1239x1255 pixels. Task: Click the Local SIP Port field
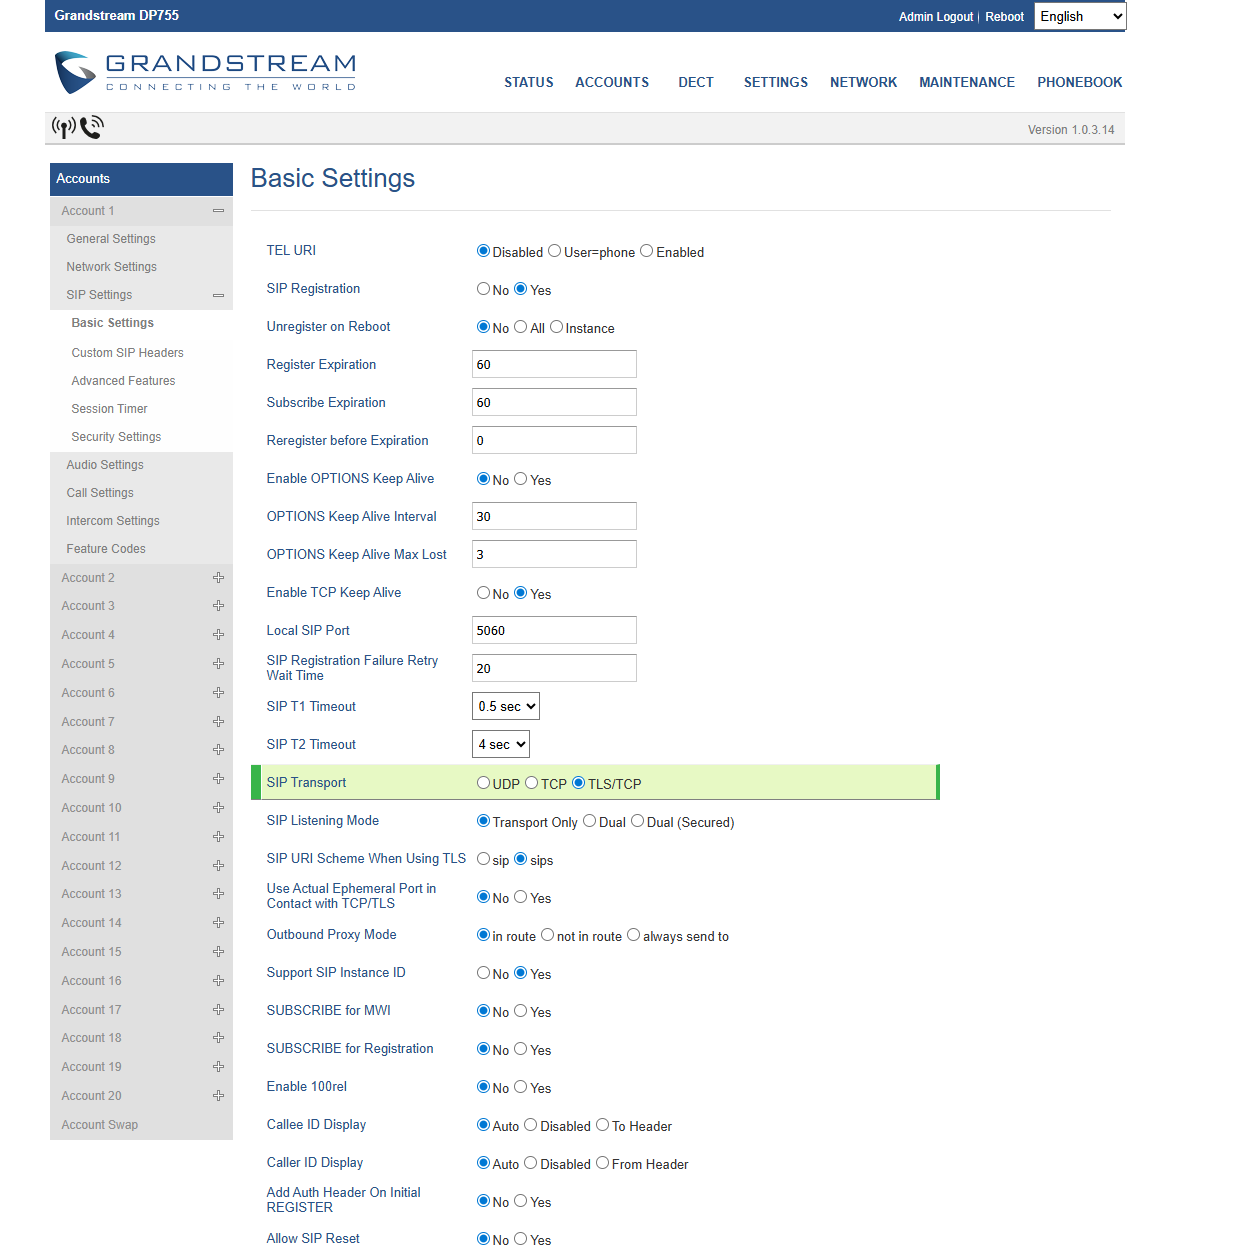click(554, 630)
